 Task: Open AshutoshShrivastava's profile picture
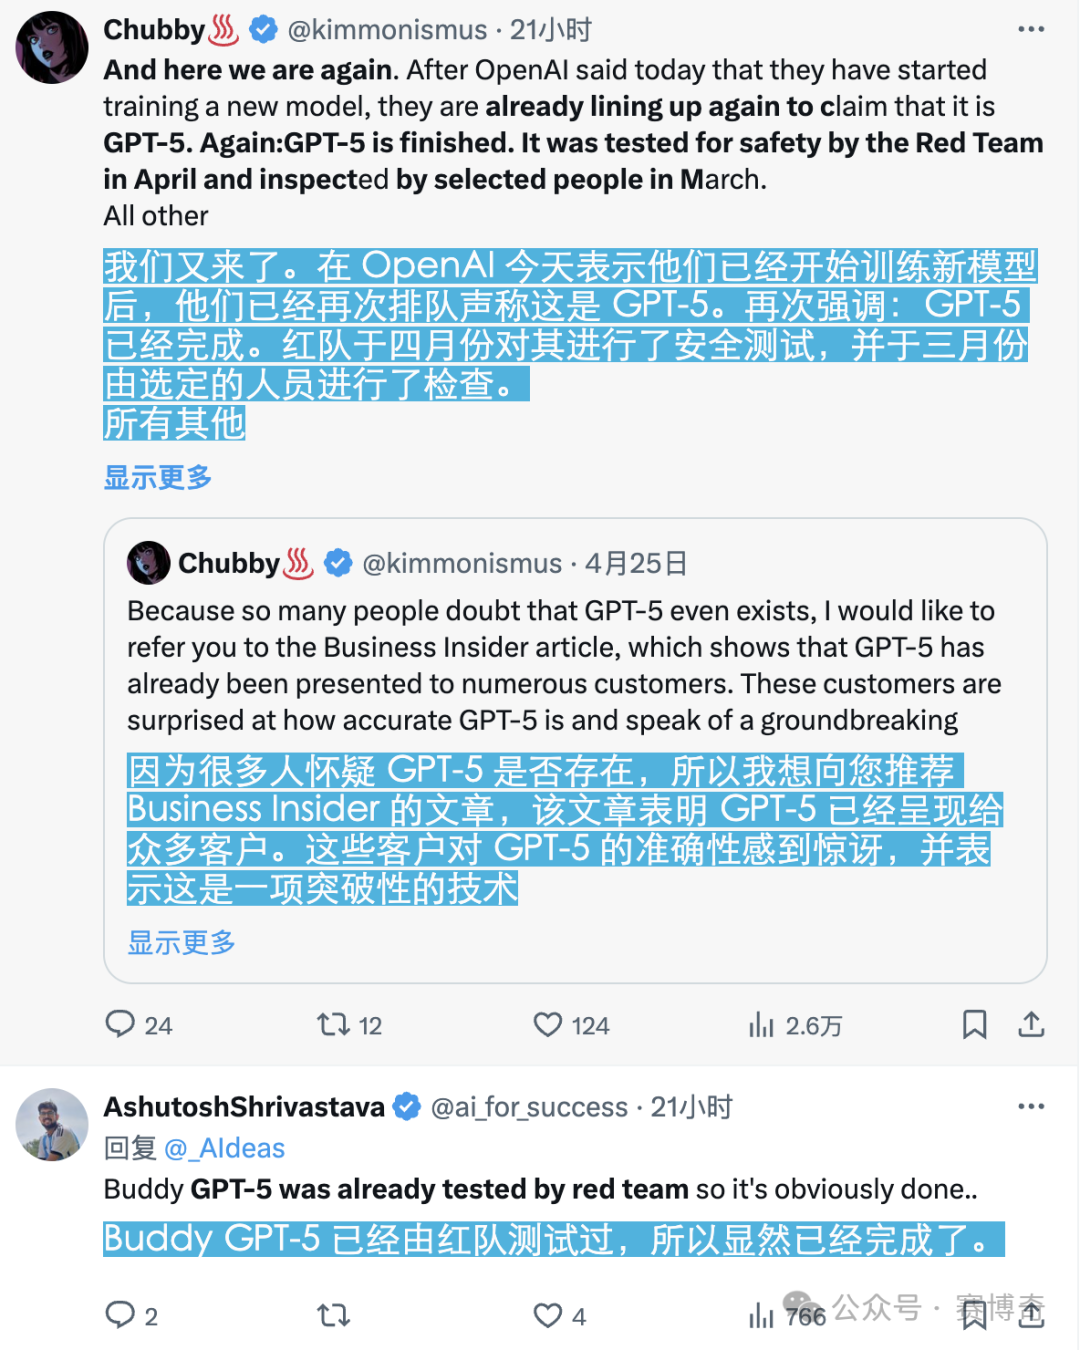point(52,1124)
